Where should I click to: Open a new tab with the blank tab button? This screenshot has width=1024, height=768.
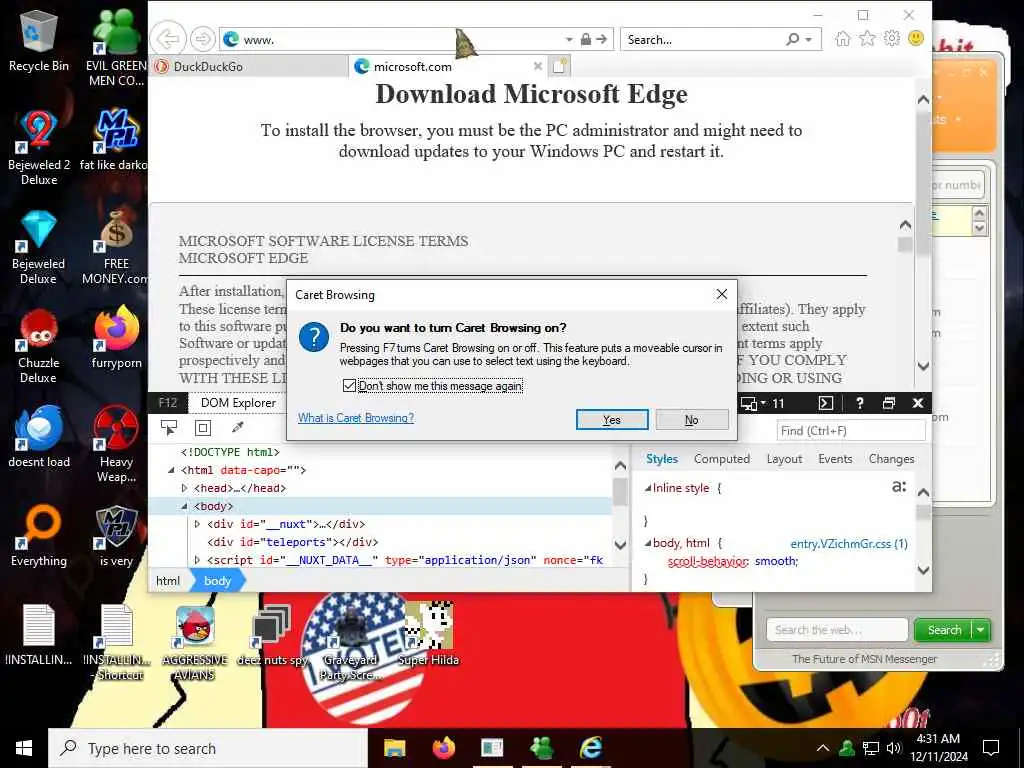click(x=560, y=66)
